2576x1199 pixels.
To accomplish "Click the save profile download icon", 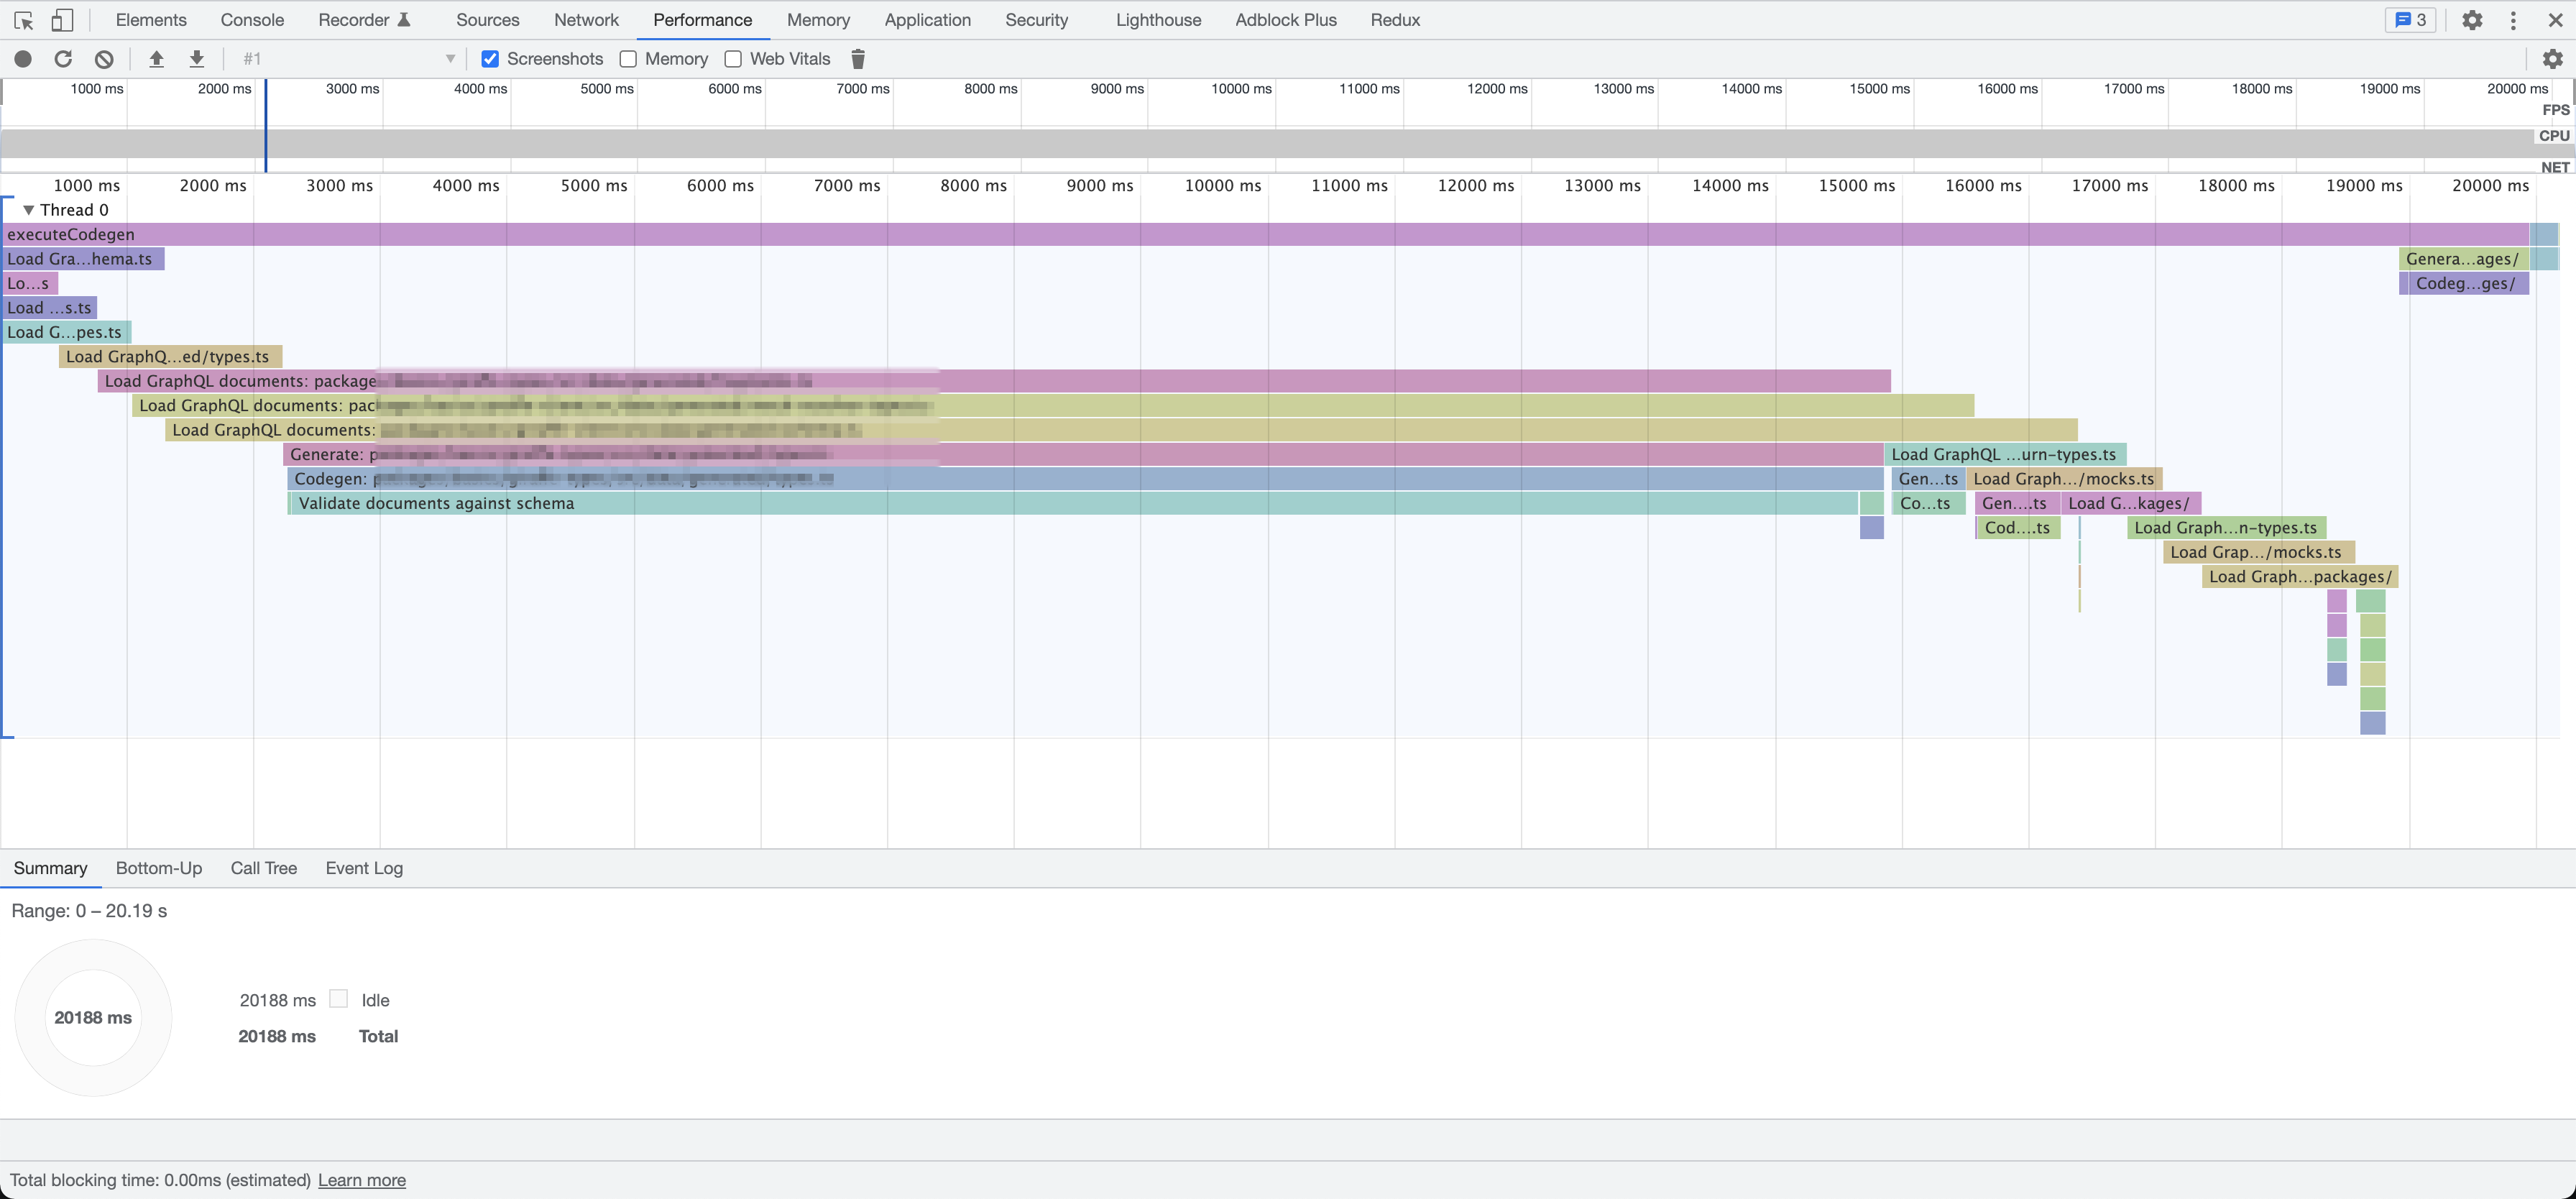I will (x=197, y=59).
